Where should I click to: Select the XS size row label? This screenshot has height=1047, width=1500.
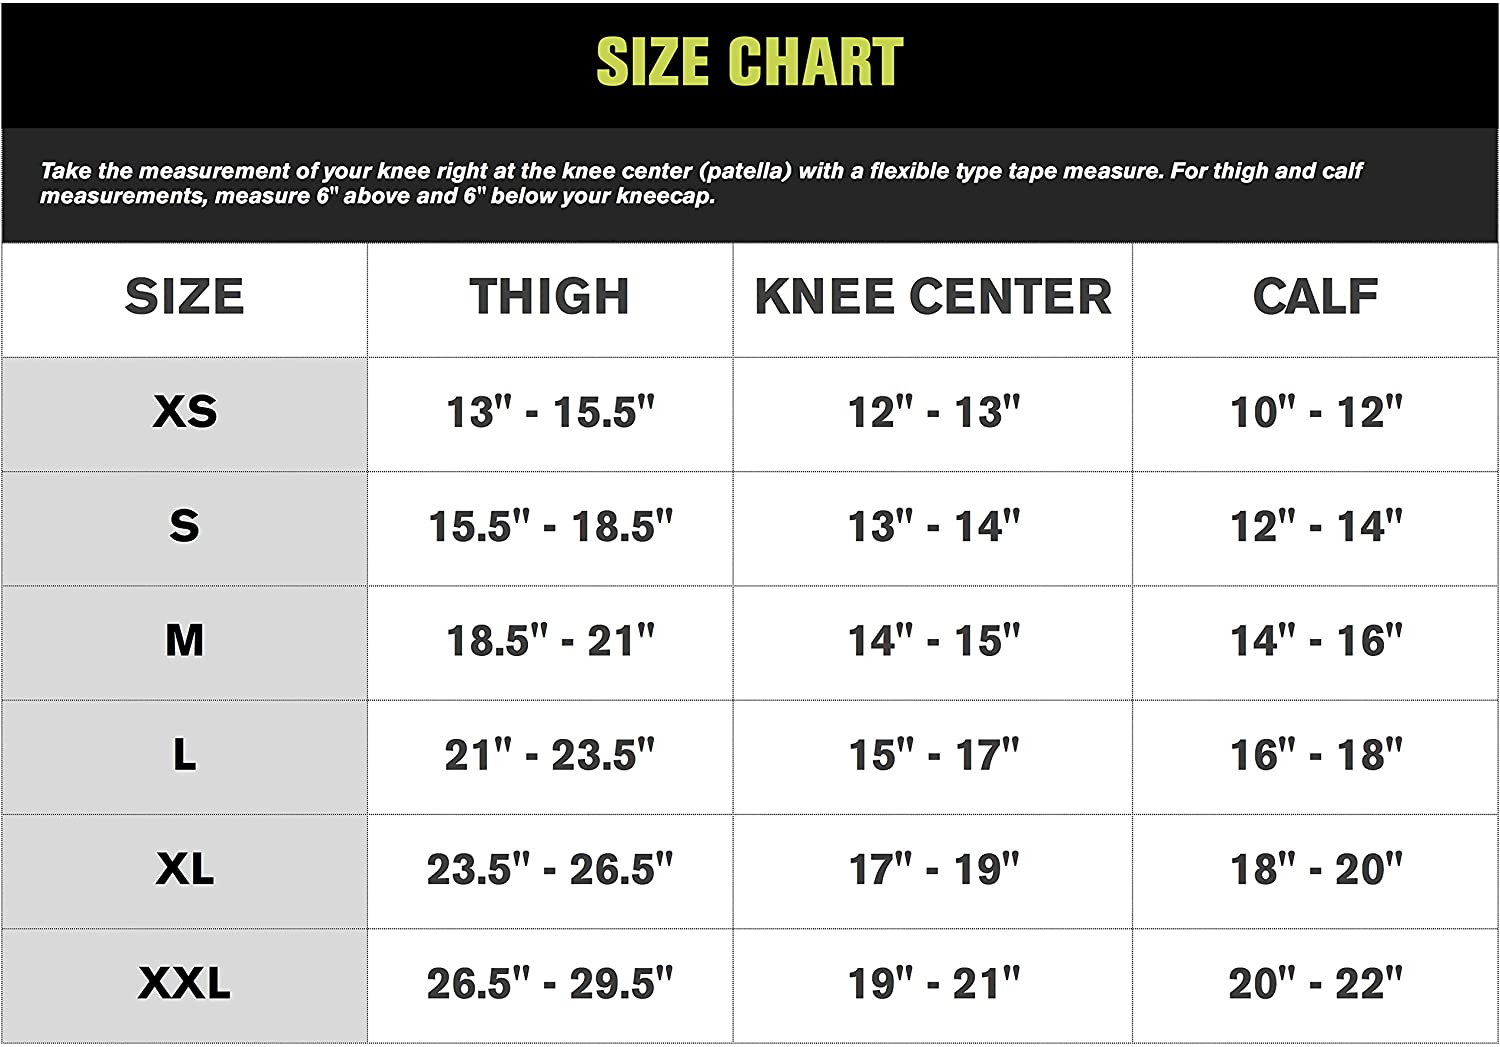coord(185,411)
